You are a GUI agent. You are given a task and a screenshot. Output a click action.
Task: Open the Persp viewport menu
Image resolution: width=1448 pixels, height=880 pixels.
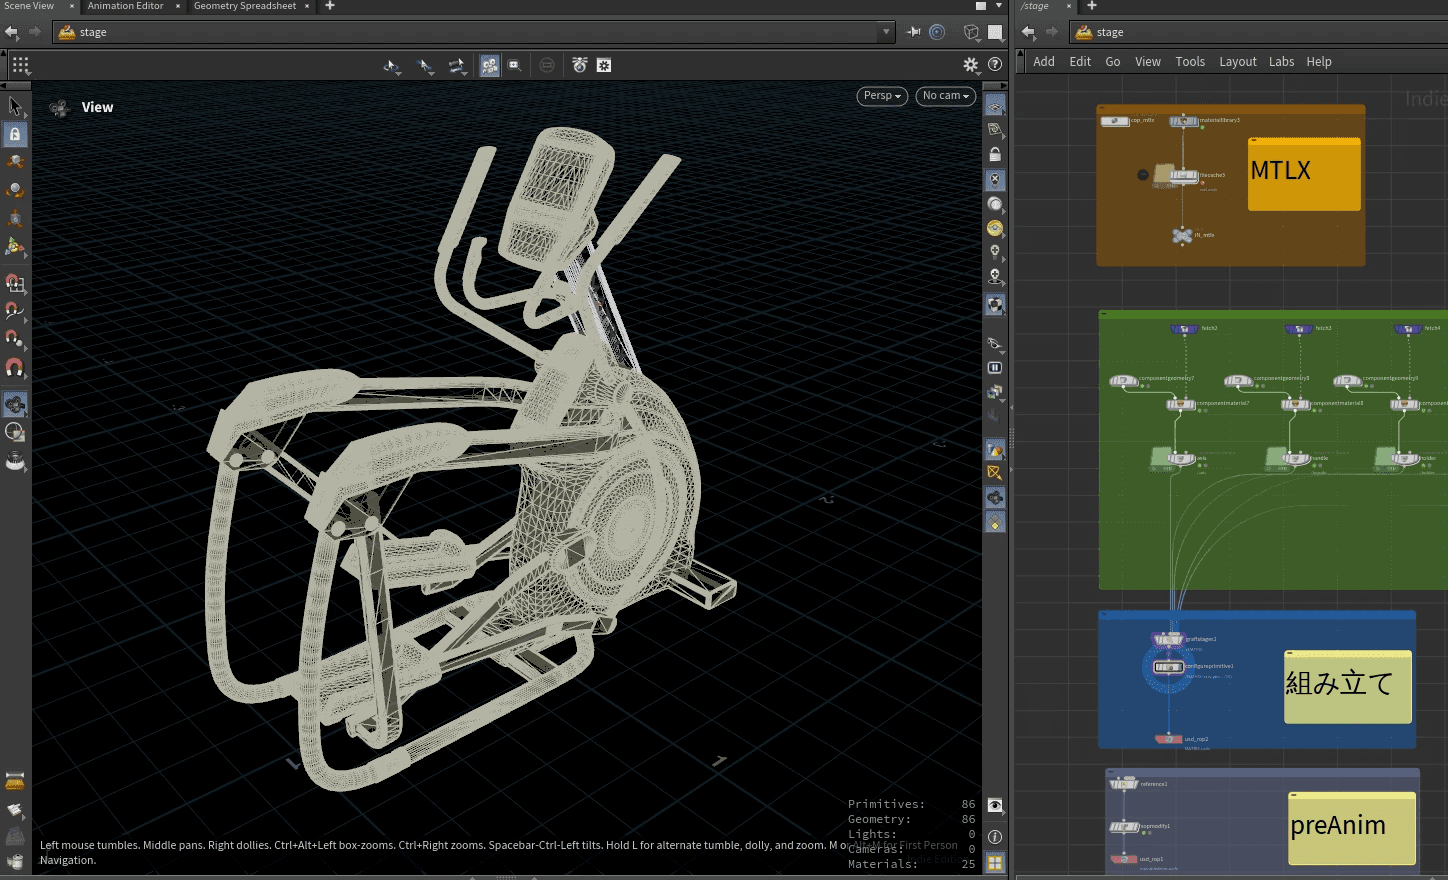883,96
